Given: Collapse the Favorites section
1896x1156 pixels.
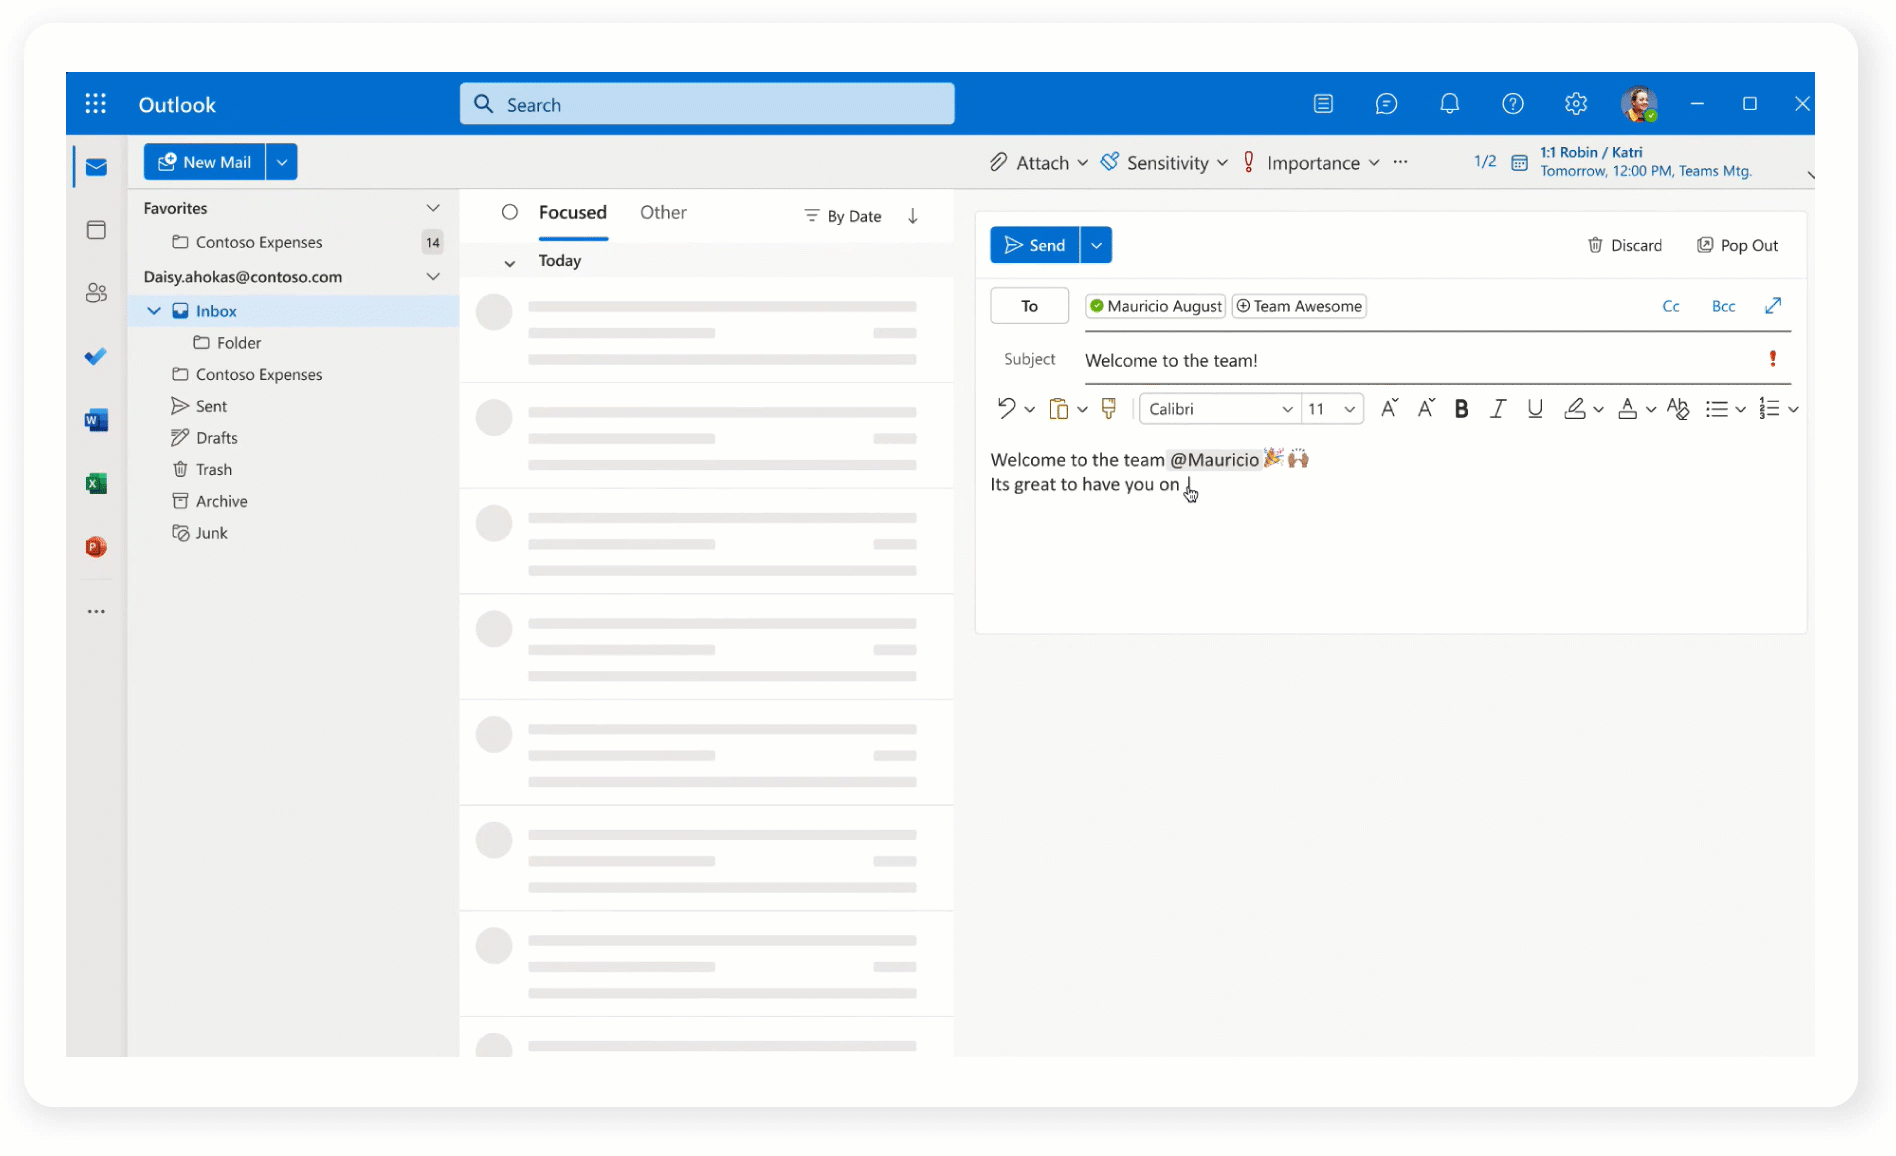Looking at the screenshot, I should pyautogui.click(x=433, y=208).
